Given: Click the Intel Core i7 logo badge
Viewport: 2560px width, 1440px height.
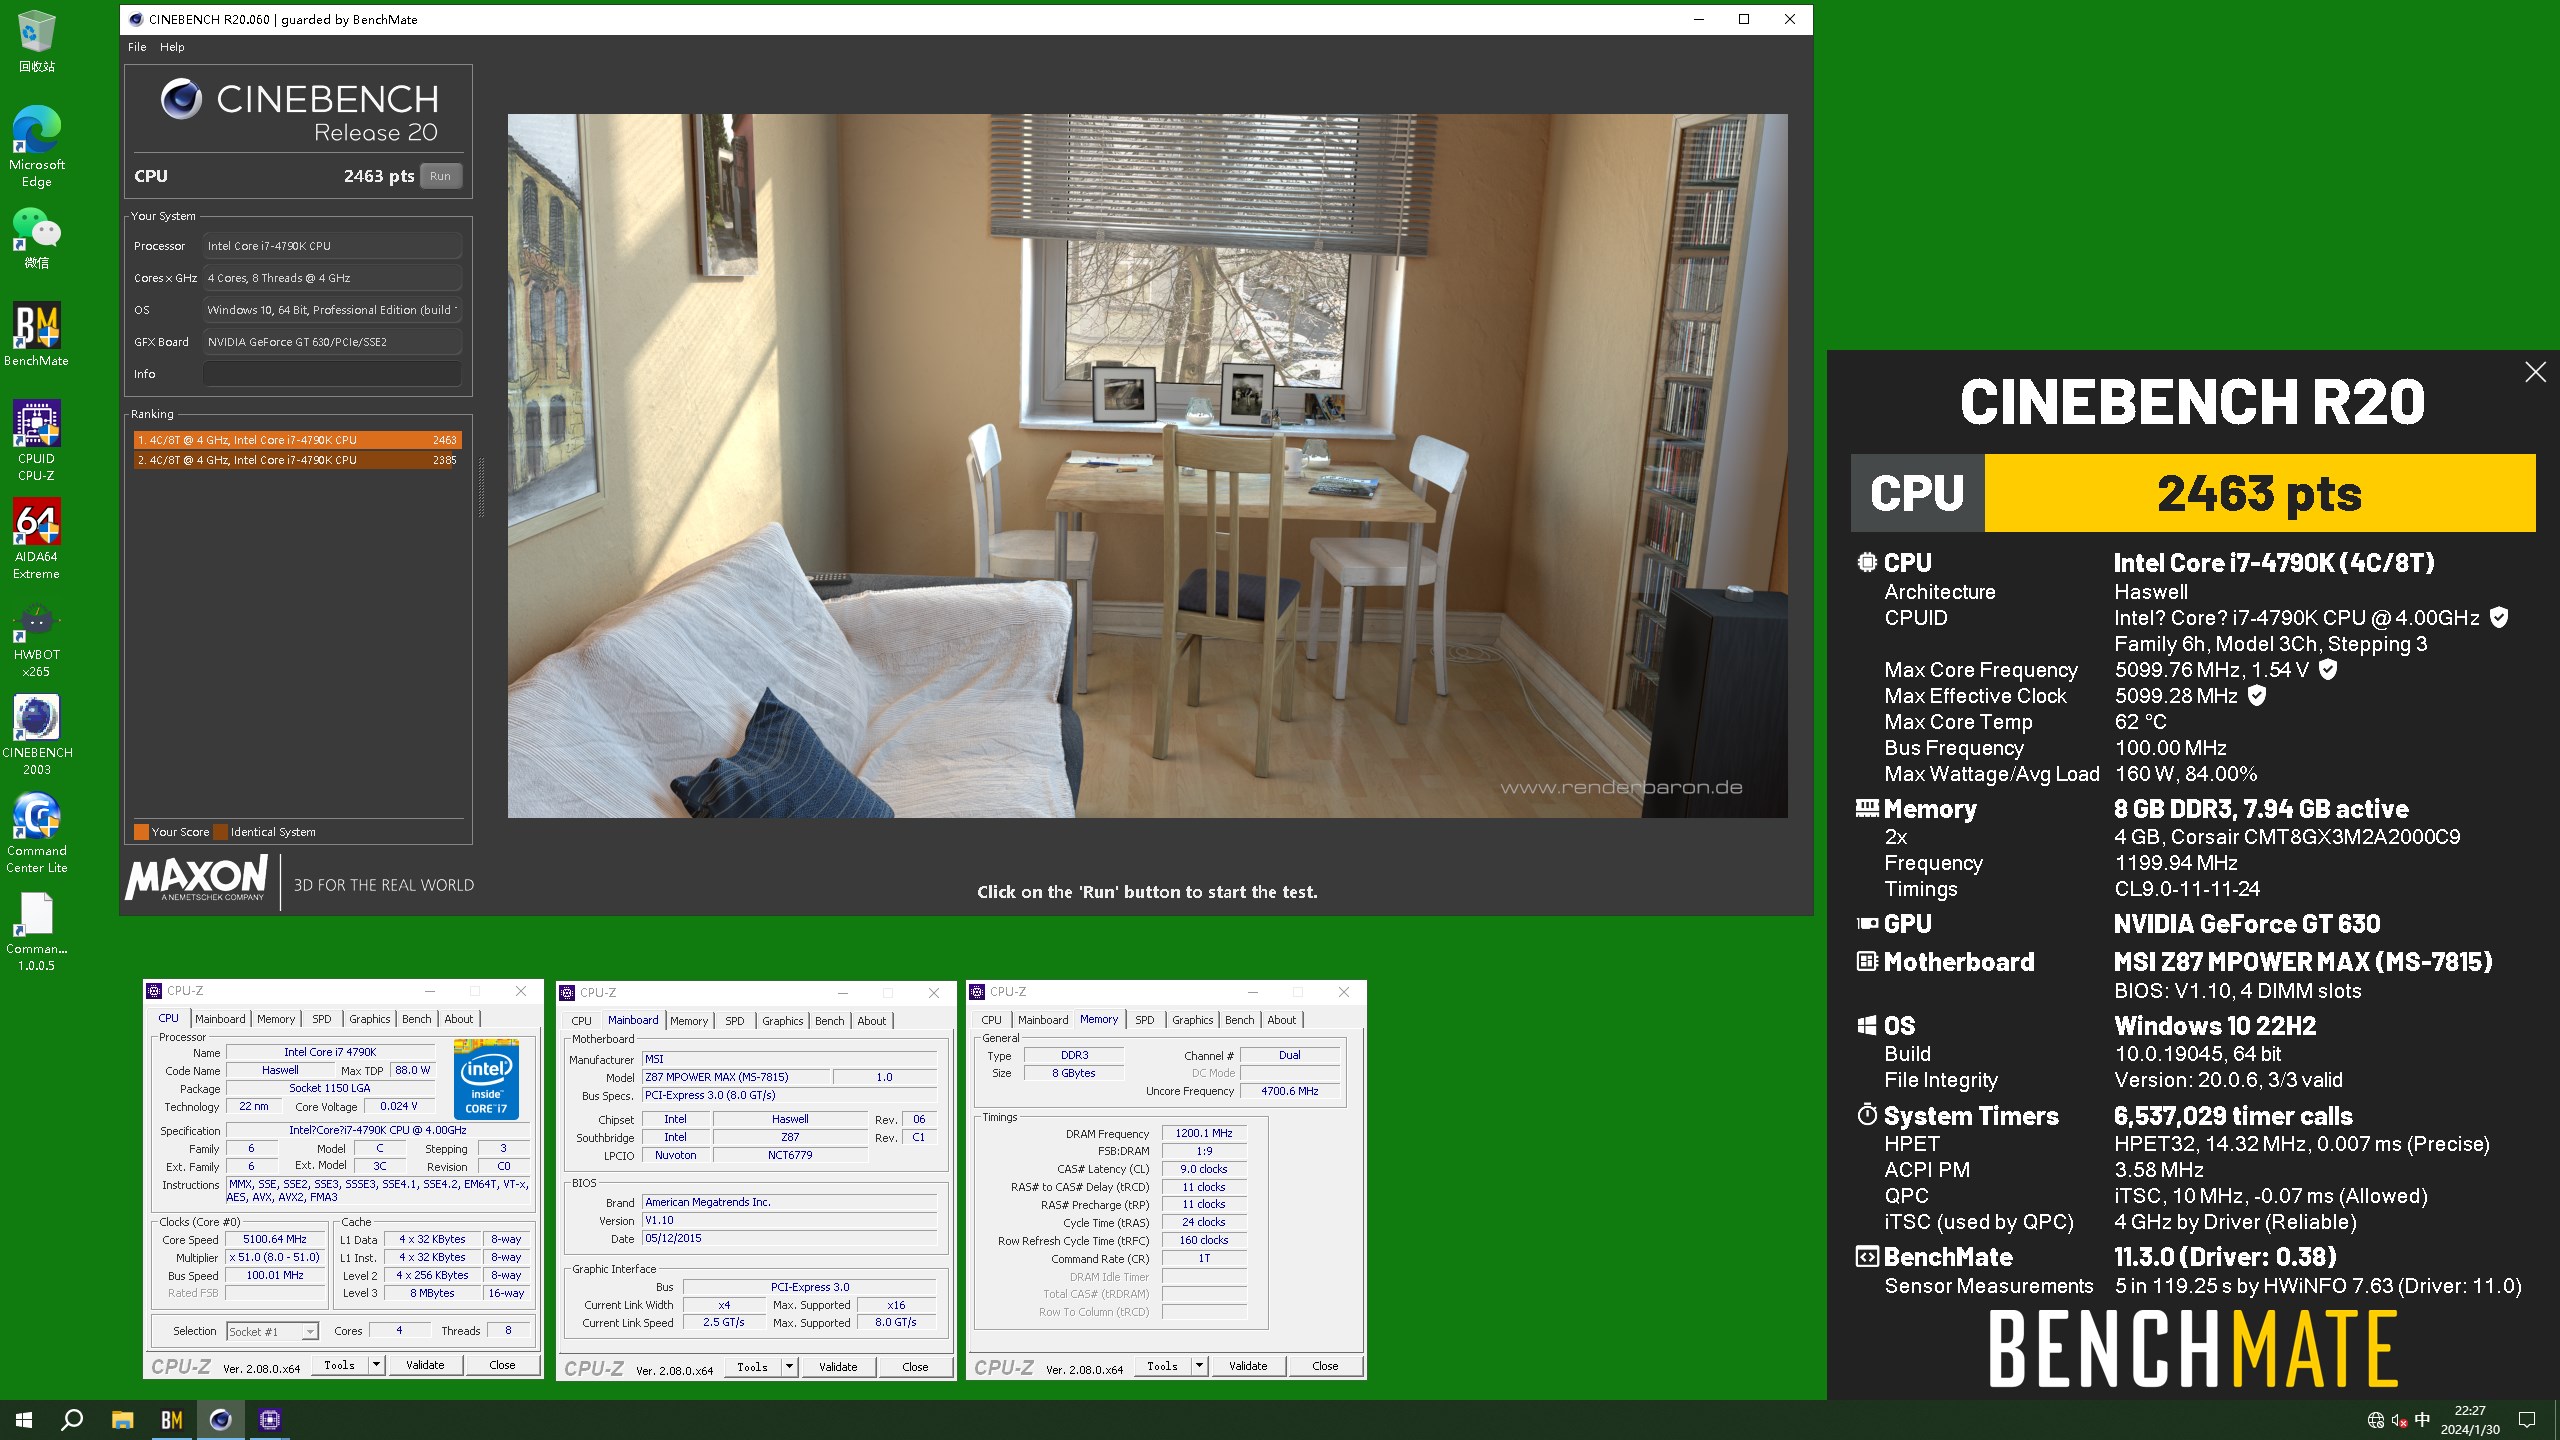Looking at the screenshot, I should point(486,1078).
